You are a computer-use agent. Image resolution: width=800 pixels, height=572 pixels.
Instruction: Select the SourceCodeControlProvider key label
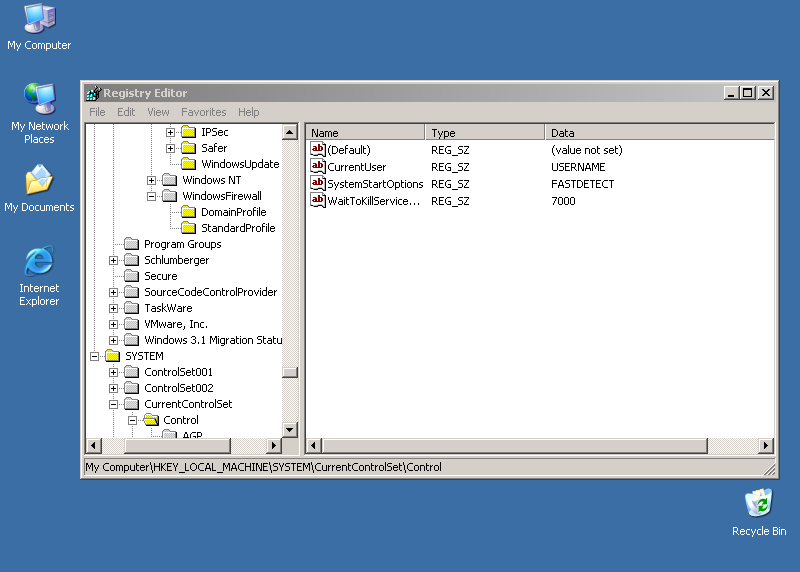coord(211,292)
